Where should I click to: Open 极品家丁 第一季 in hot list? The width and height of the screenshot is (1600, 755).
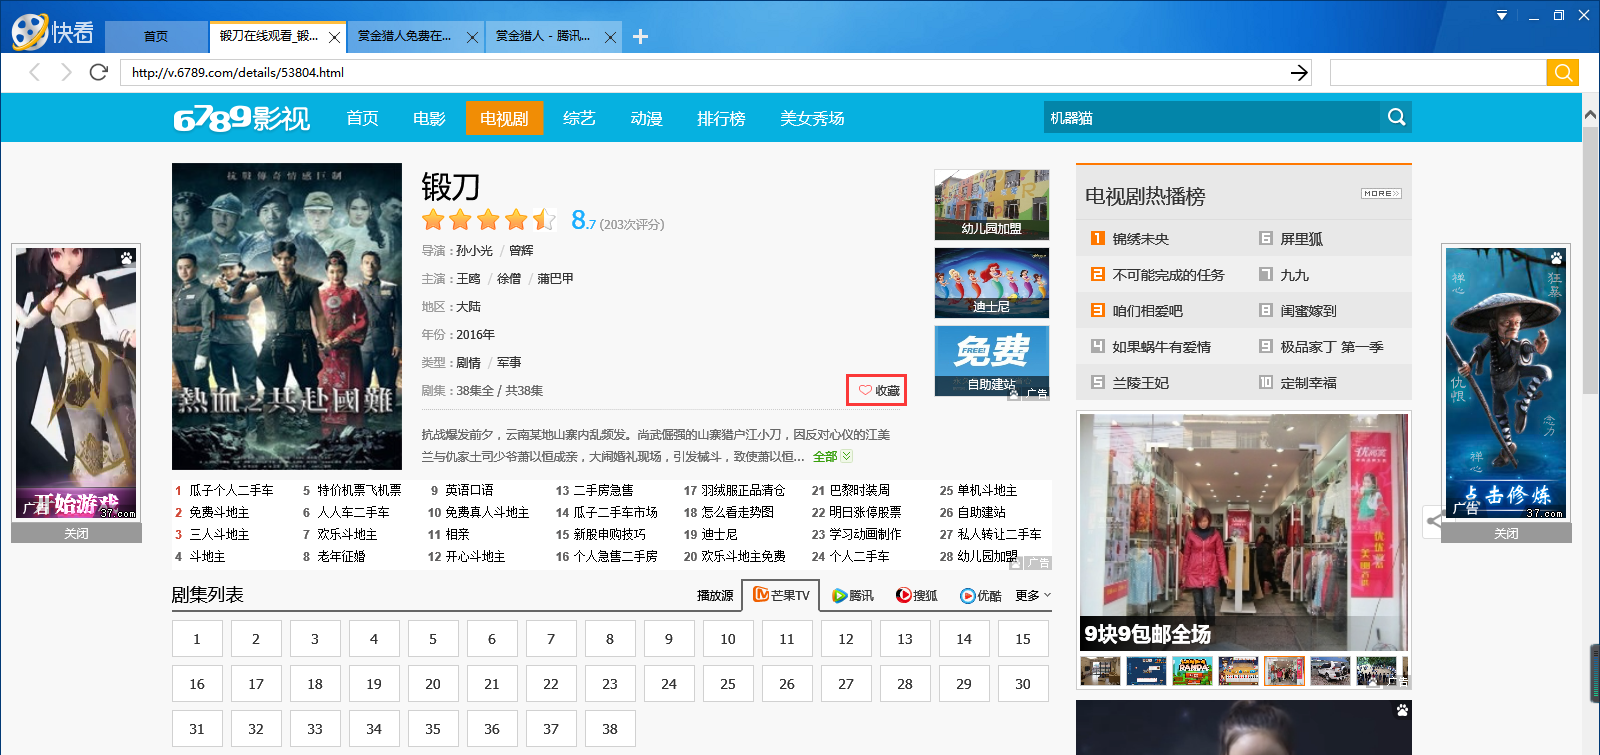(1332, 347)
